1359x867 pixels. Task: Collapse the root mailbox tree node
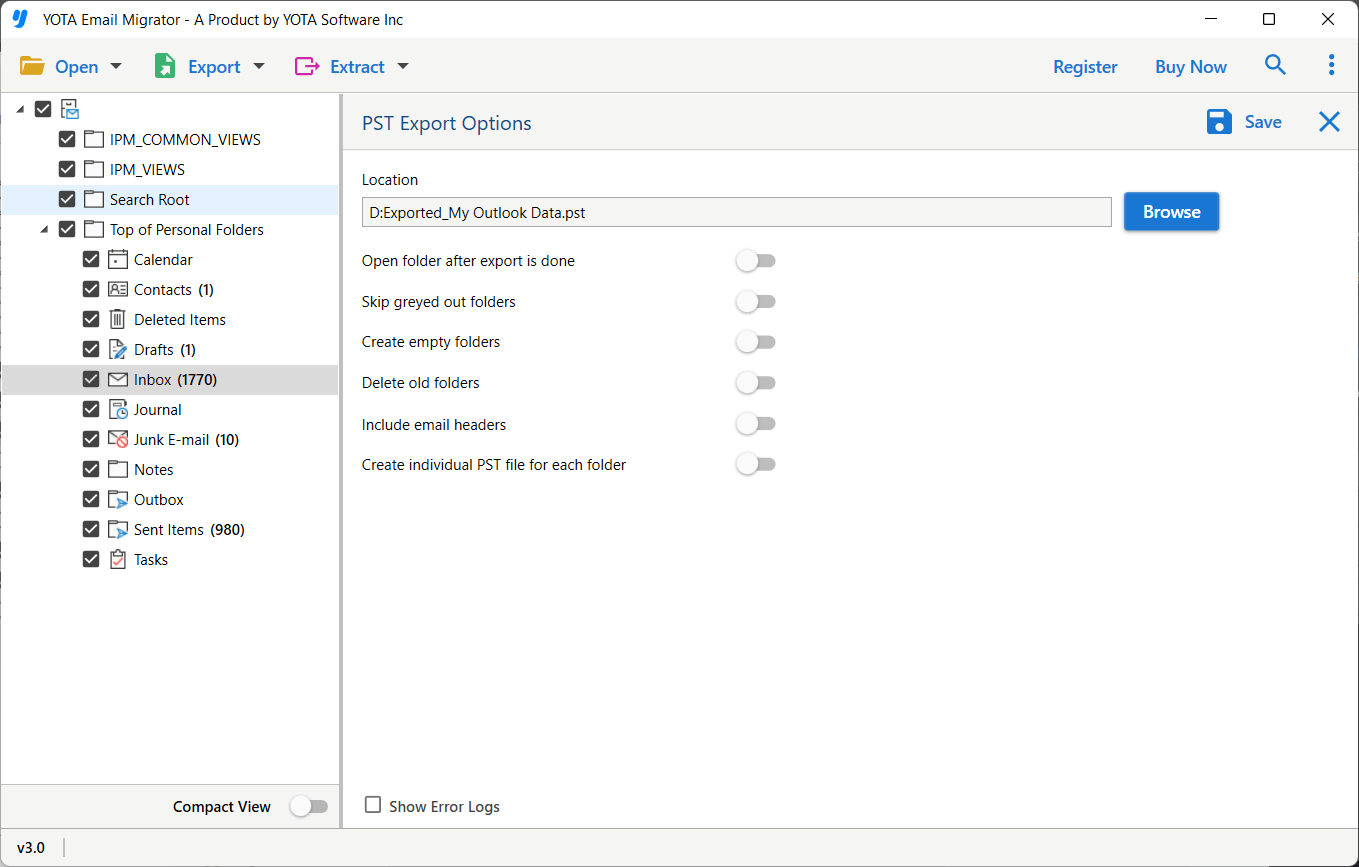tap(21, 110)
